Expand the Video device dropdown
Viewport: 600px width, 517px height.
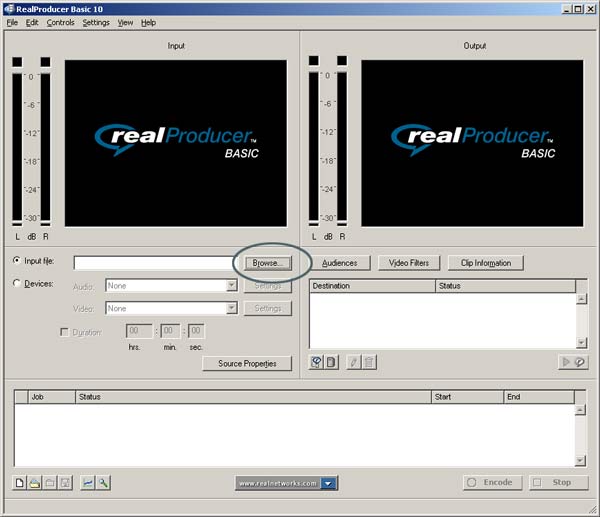coord(231,308)
